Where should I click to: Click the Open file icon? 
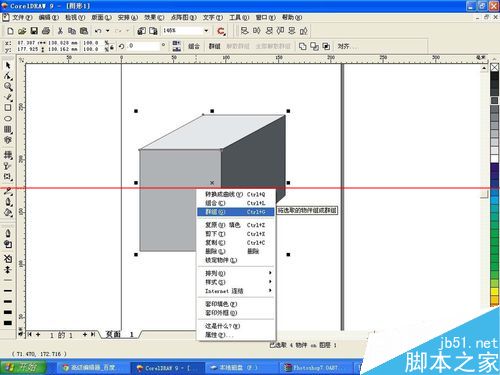coord(22,31)
